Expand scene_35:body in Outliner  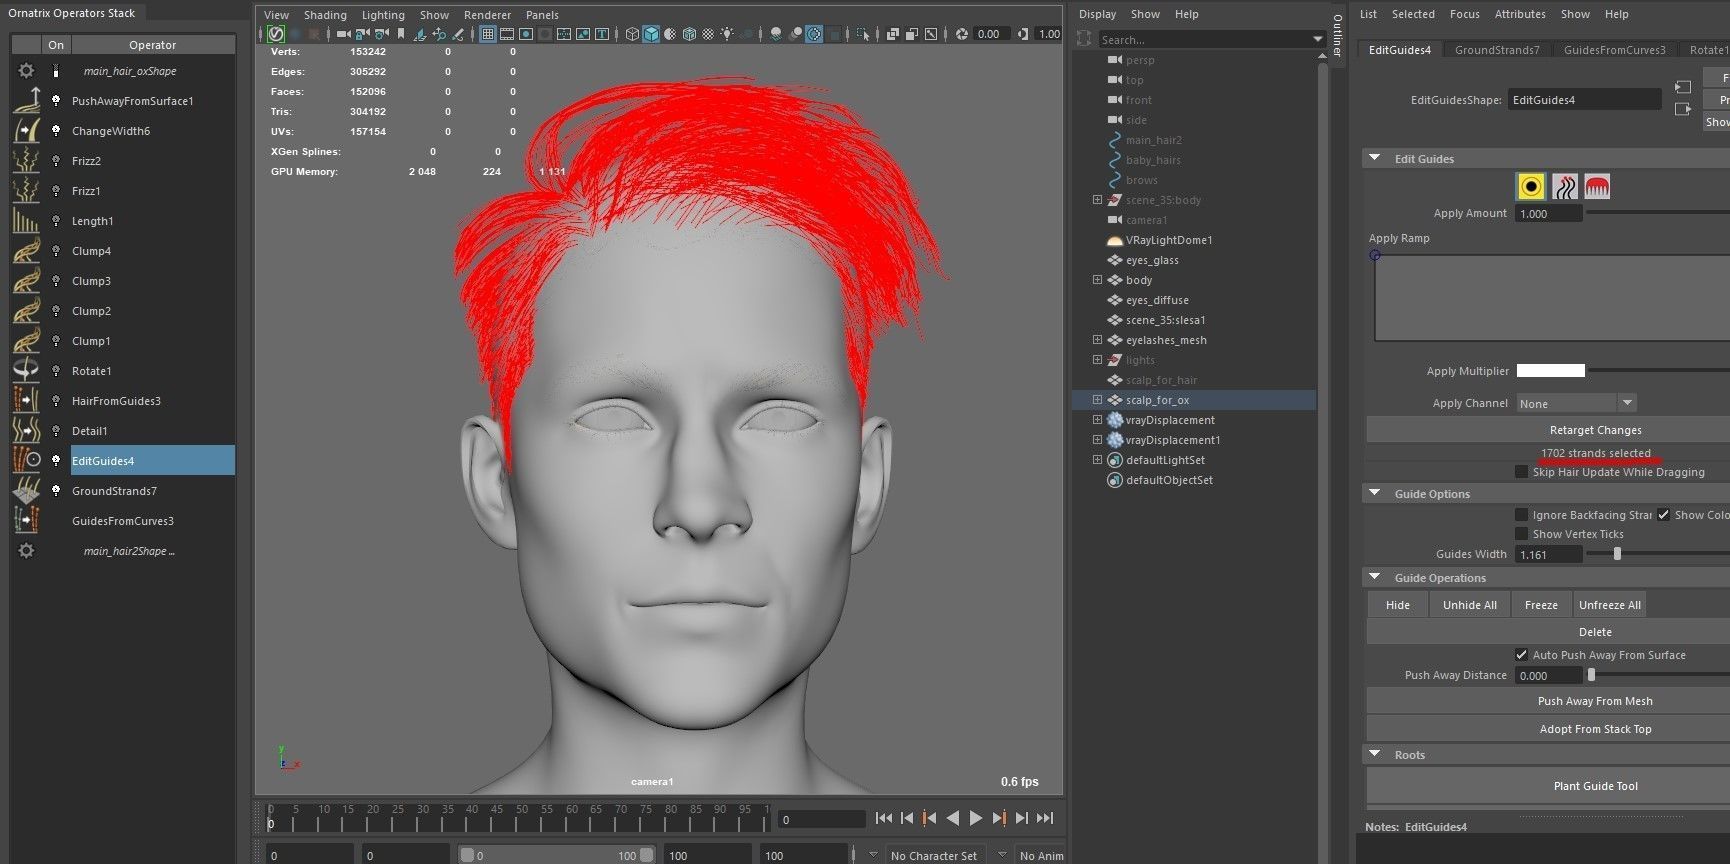pyautogui.click(x=1097, y=200)
